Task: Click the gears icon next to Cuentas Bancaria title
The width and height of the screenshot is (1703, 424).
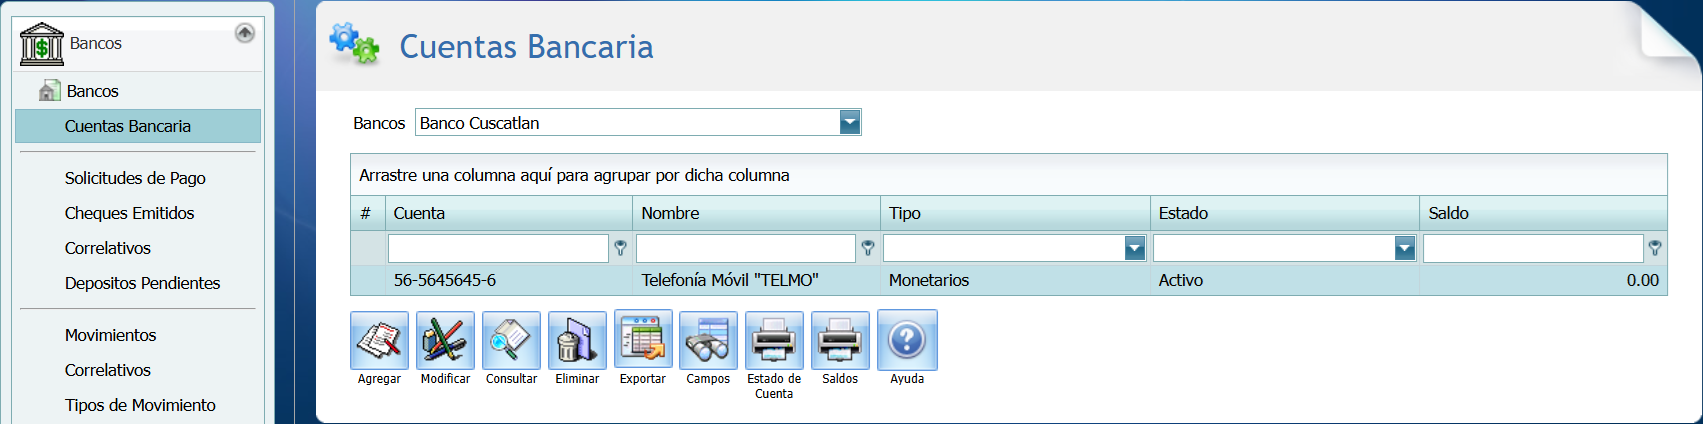Action: [x=355, y=44]
